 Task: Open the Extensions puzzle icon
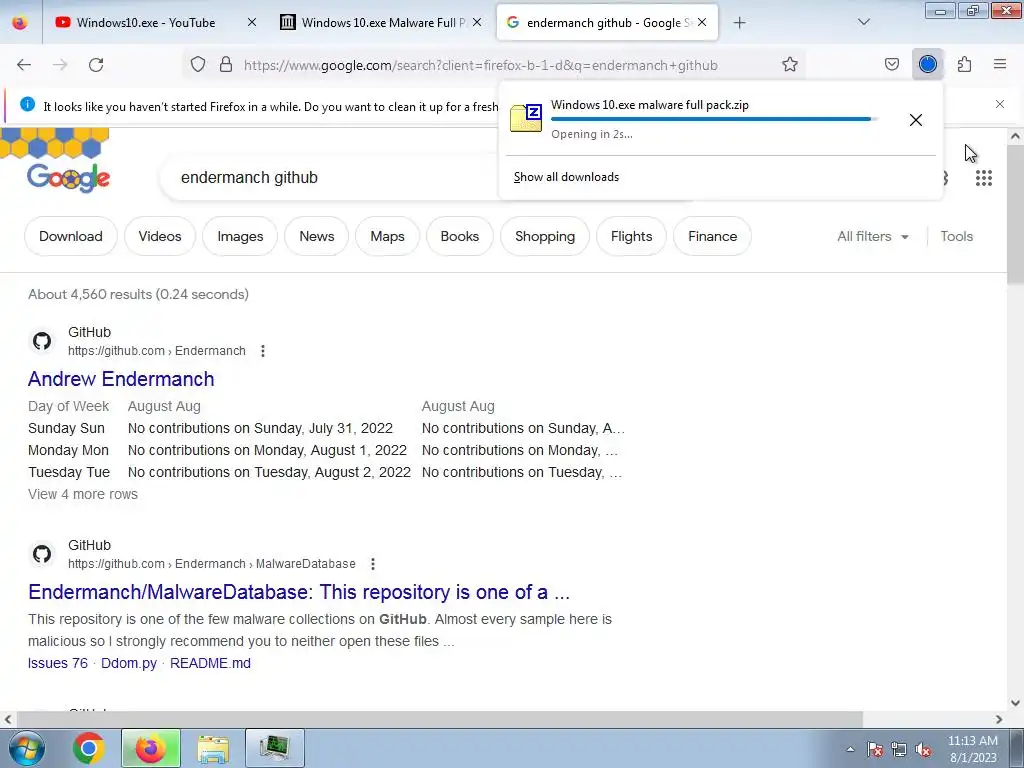pos(965,65)
